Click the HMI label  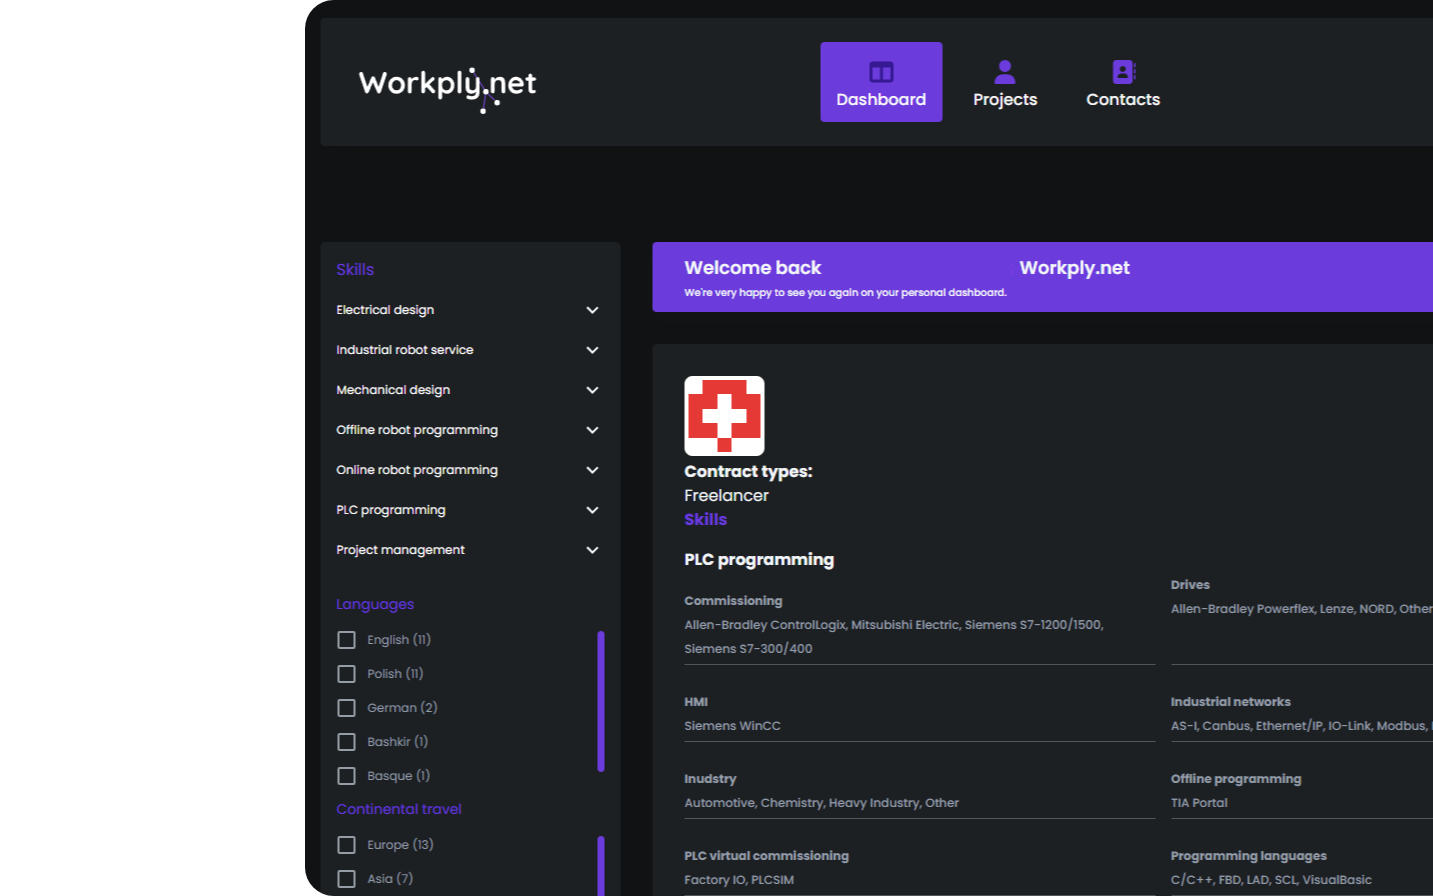696,702
